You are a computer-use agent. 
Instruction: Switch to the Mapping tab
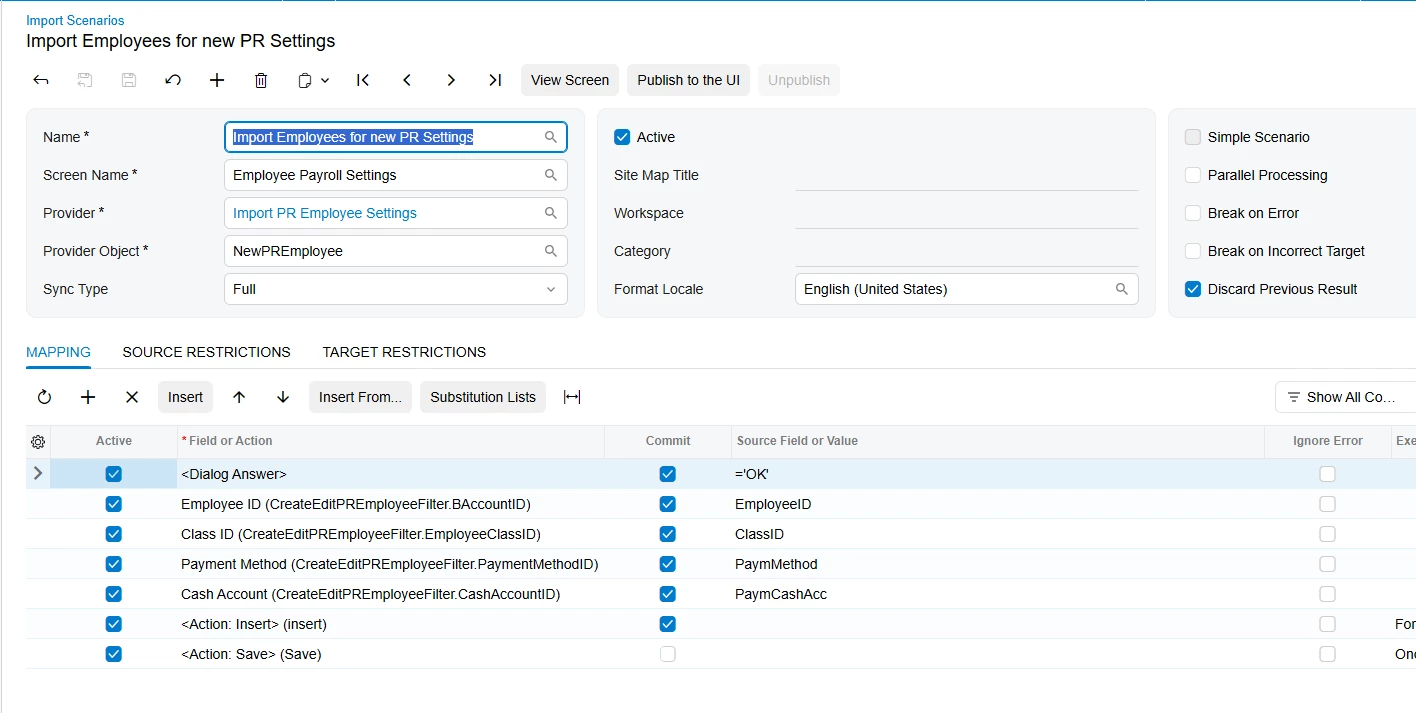click(58, 352)
